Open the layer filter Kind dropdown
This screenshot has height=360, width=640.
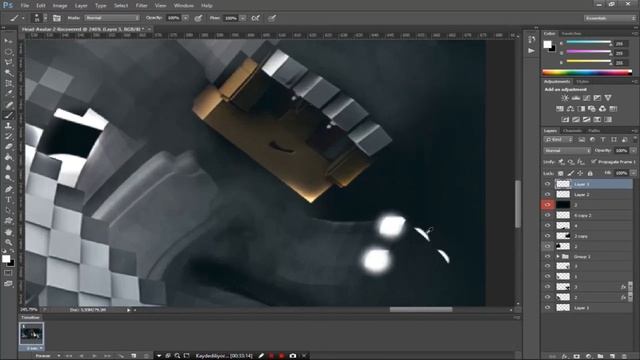tap(559, 140)
